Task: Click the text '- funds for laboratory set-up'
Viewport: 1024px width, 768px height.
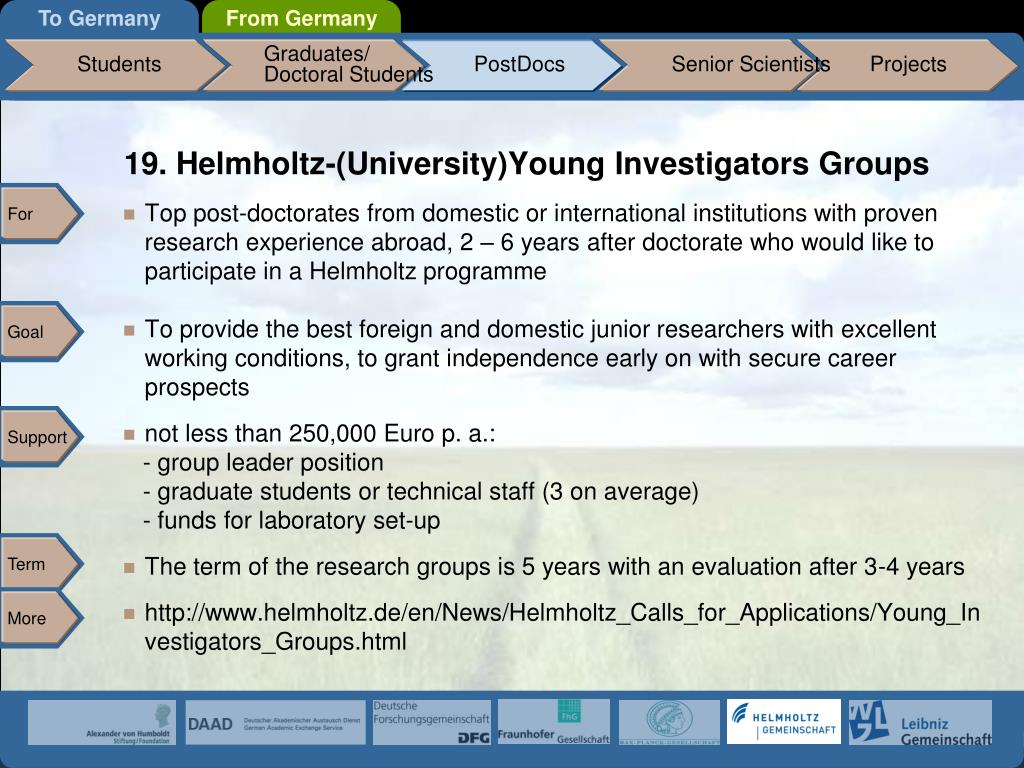Action: click(x=292, y=520)
